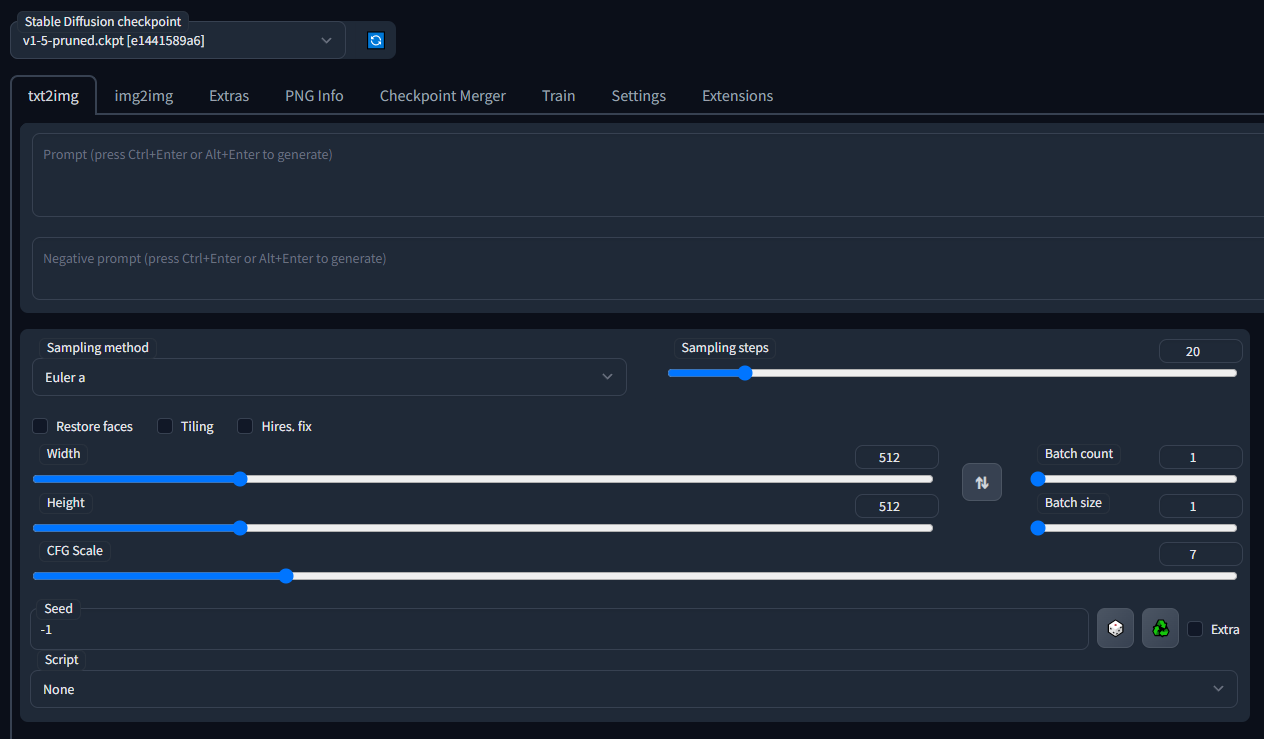Click the CFG Scale number field

pos(1201,554)
